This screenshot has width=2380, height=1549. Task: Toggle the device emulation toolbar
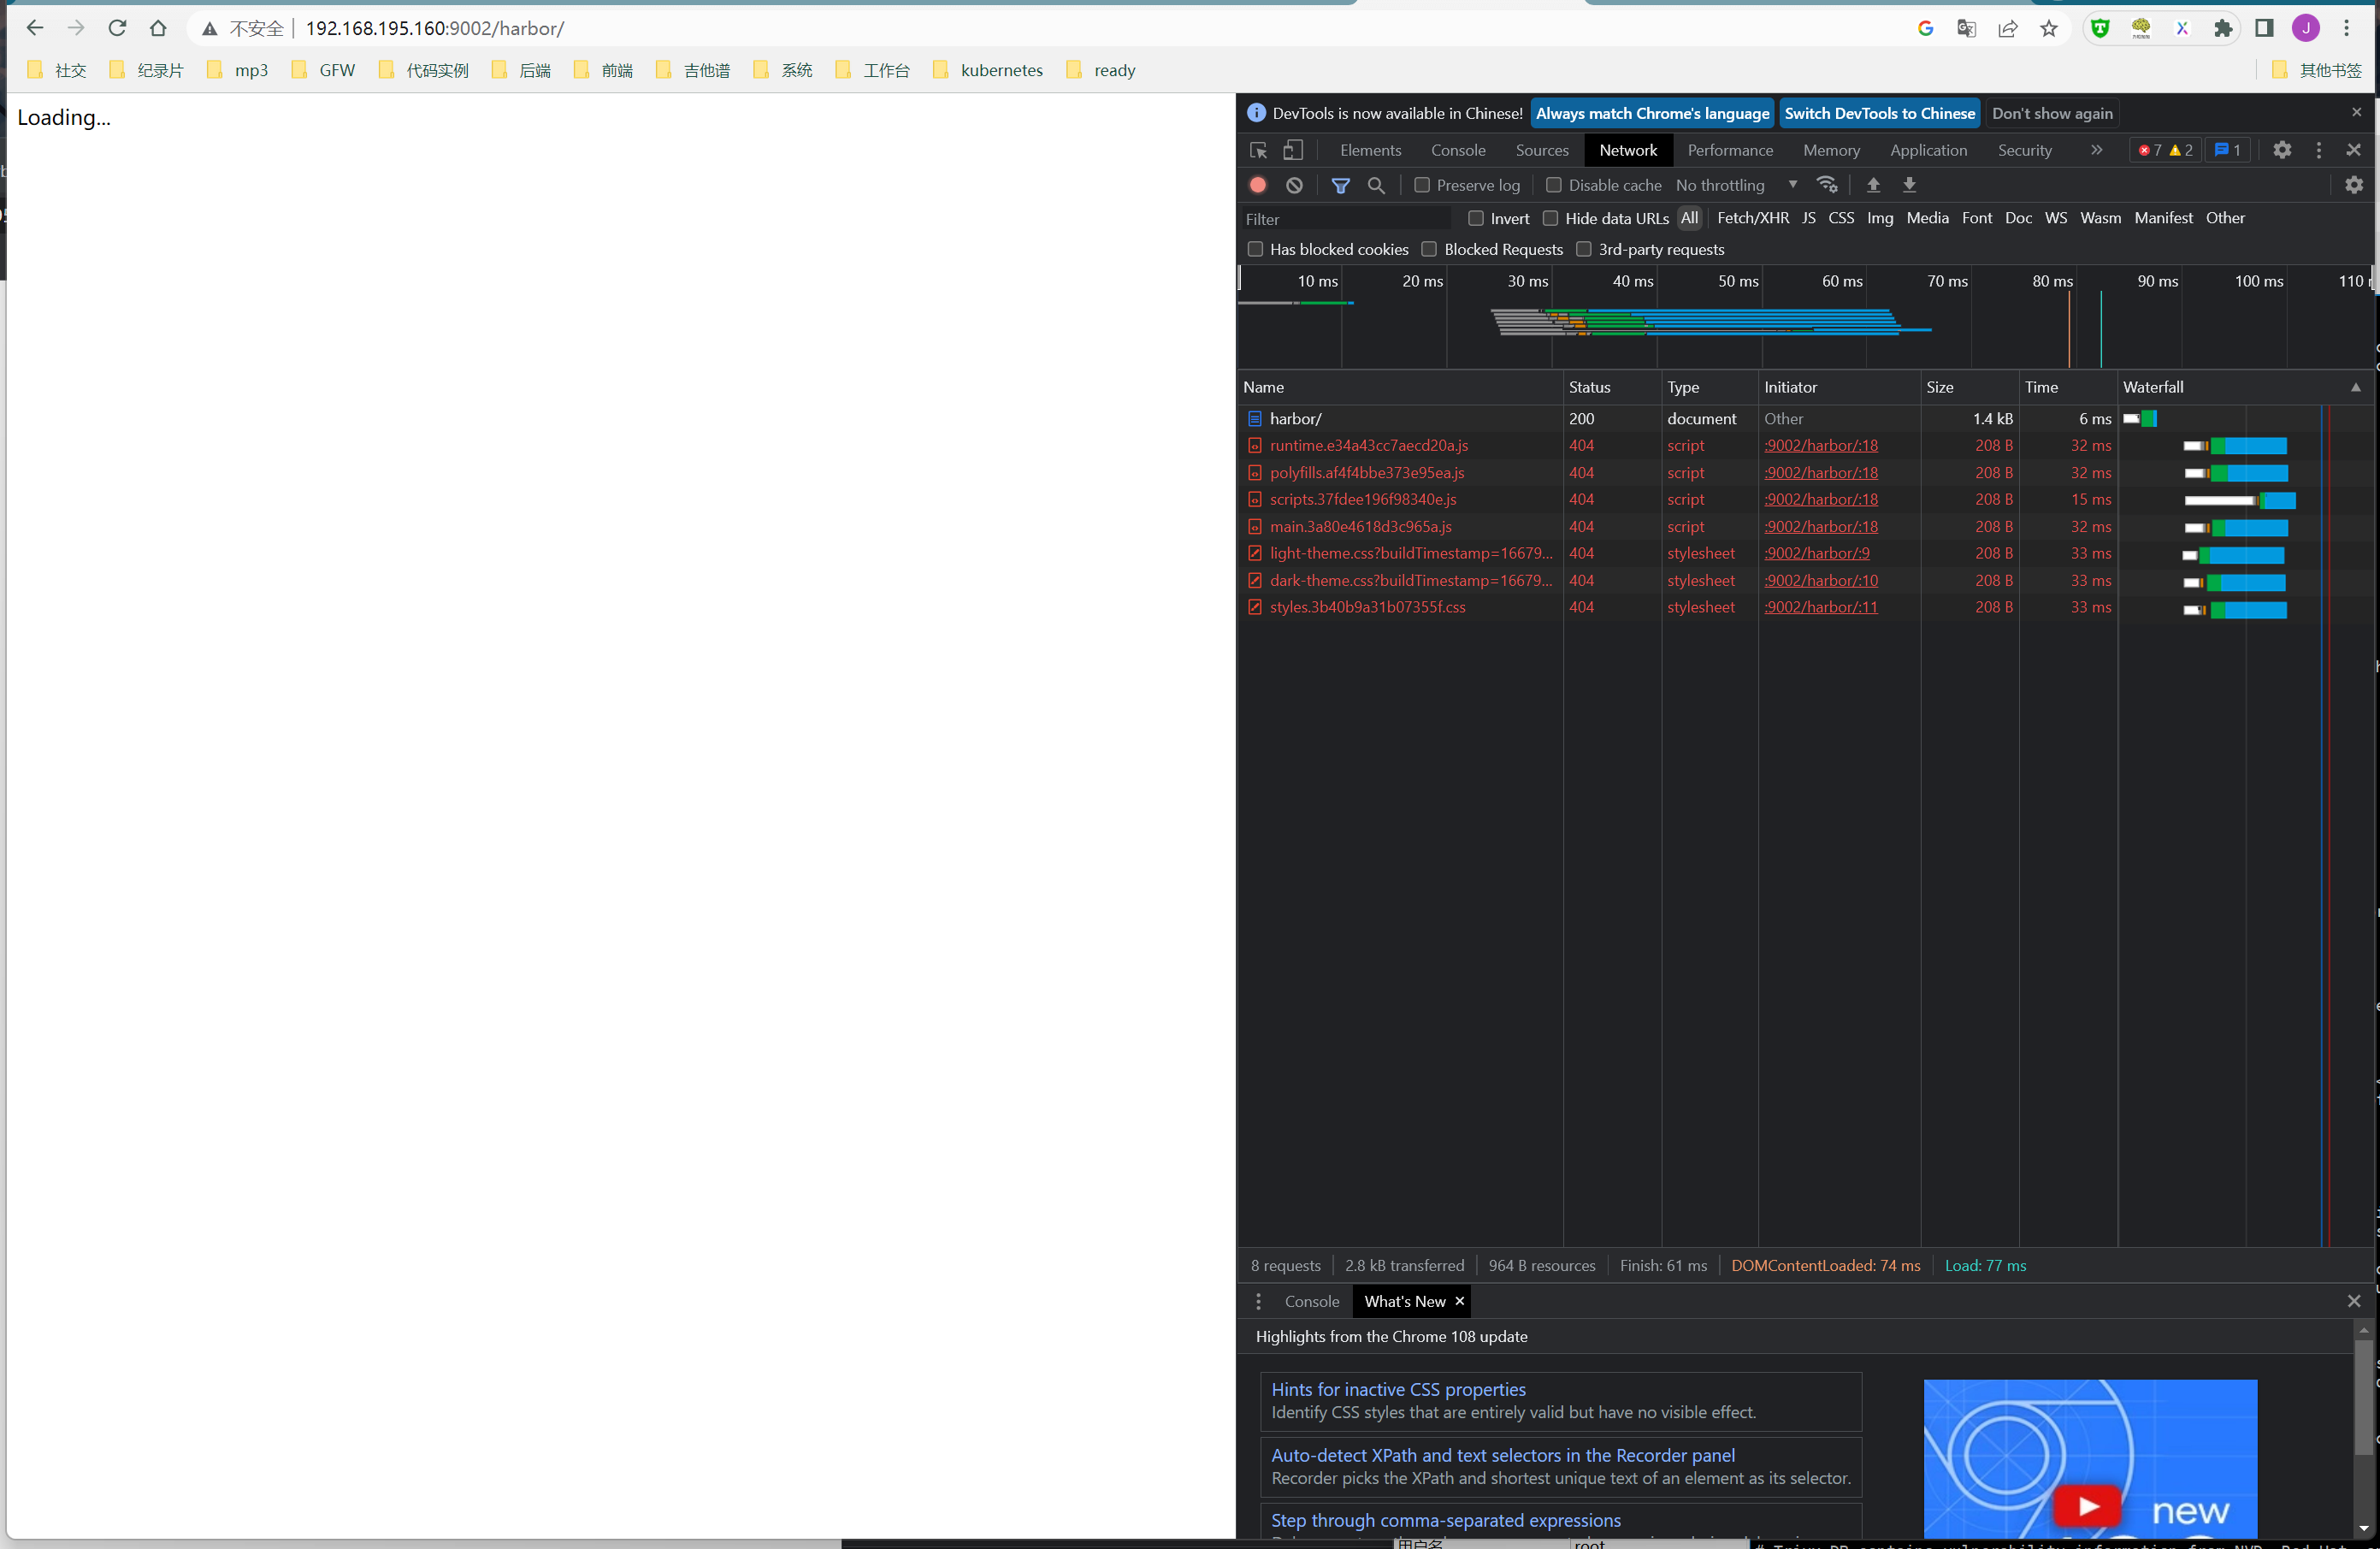(1292, 150)
